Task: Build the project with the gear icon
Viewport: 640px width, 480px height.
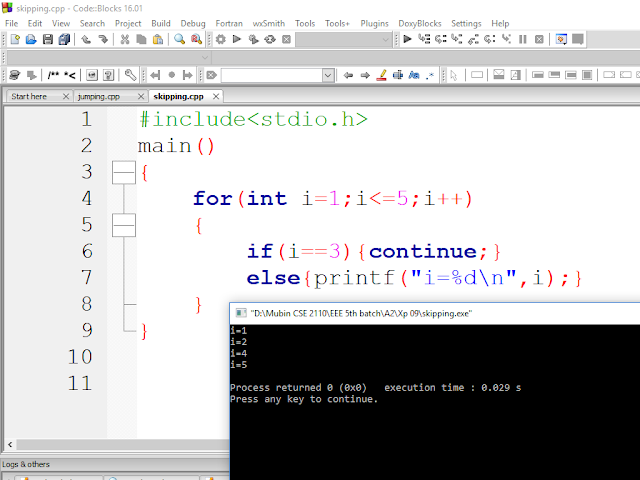Action: pos(221,39)
